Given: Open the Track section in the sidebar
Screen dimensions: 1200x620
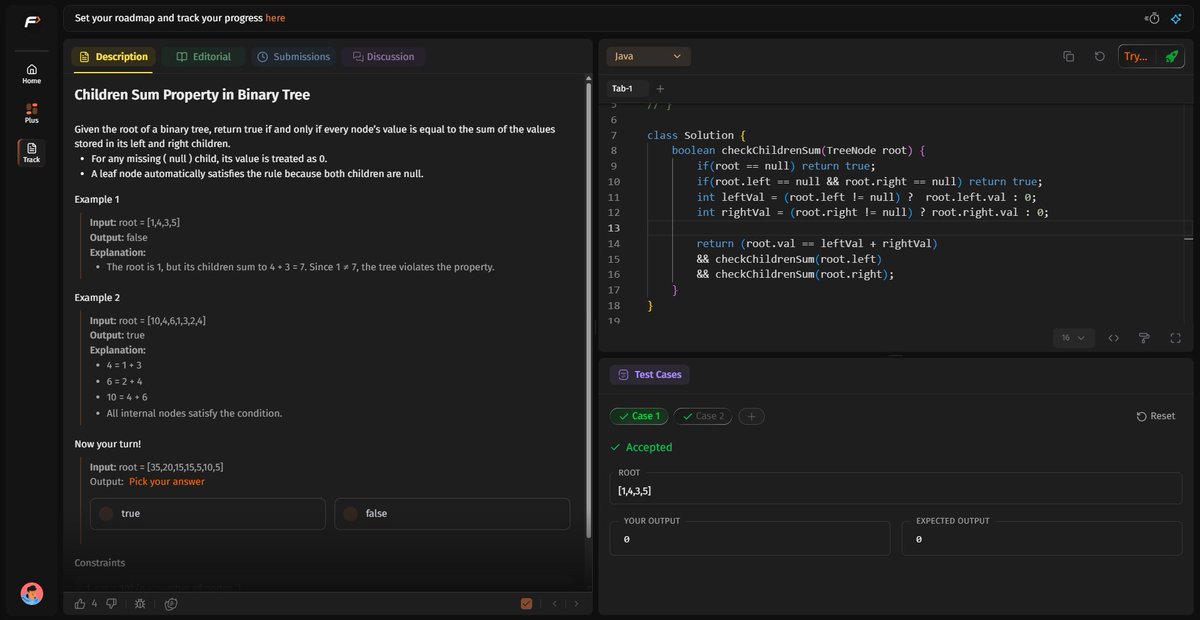Looking at the screenshot, I should click(x=32, y=152).
